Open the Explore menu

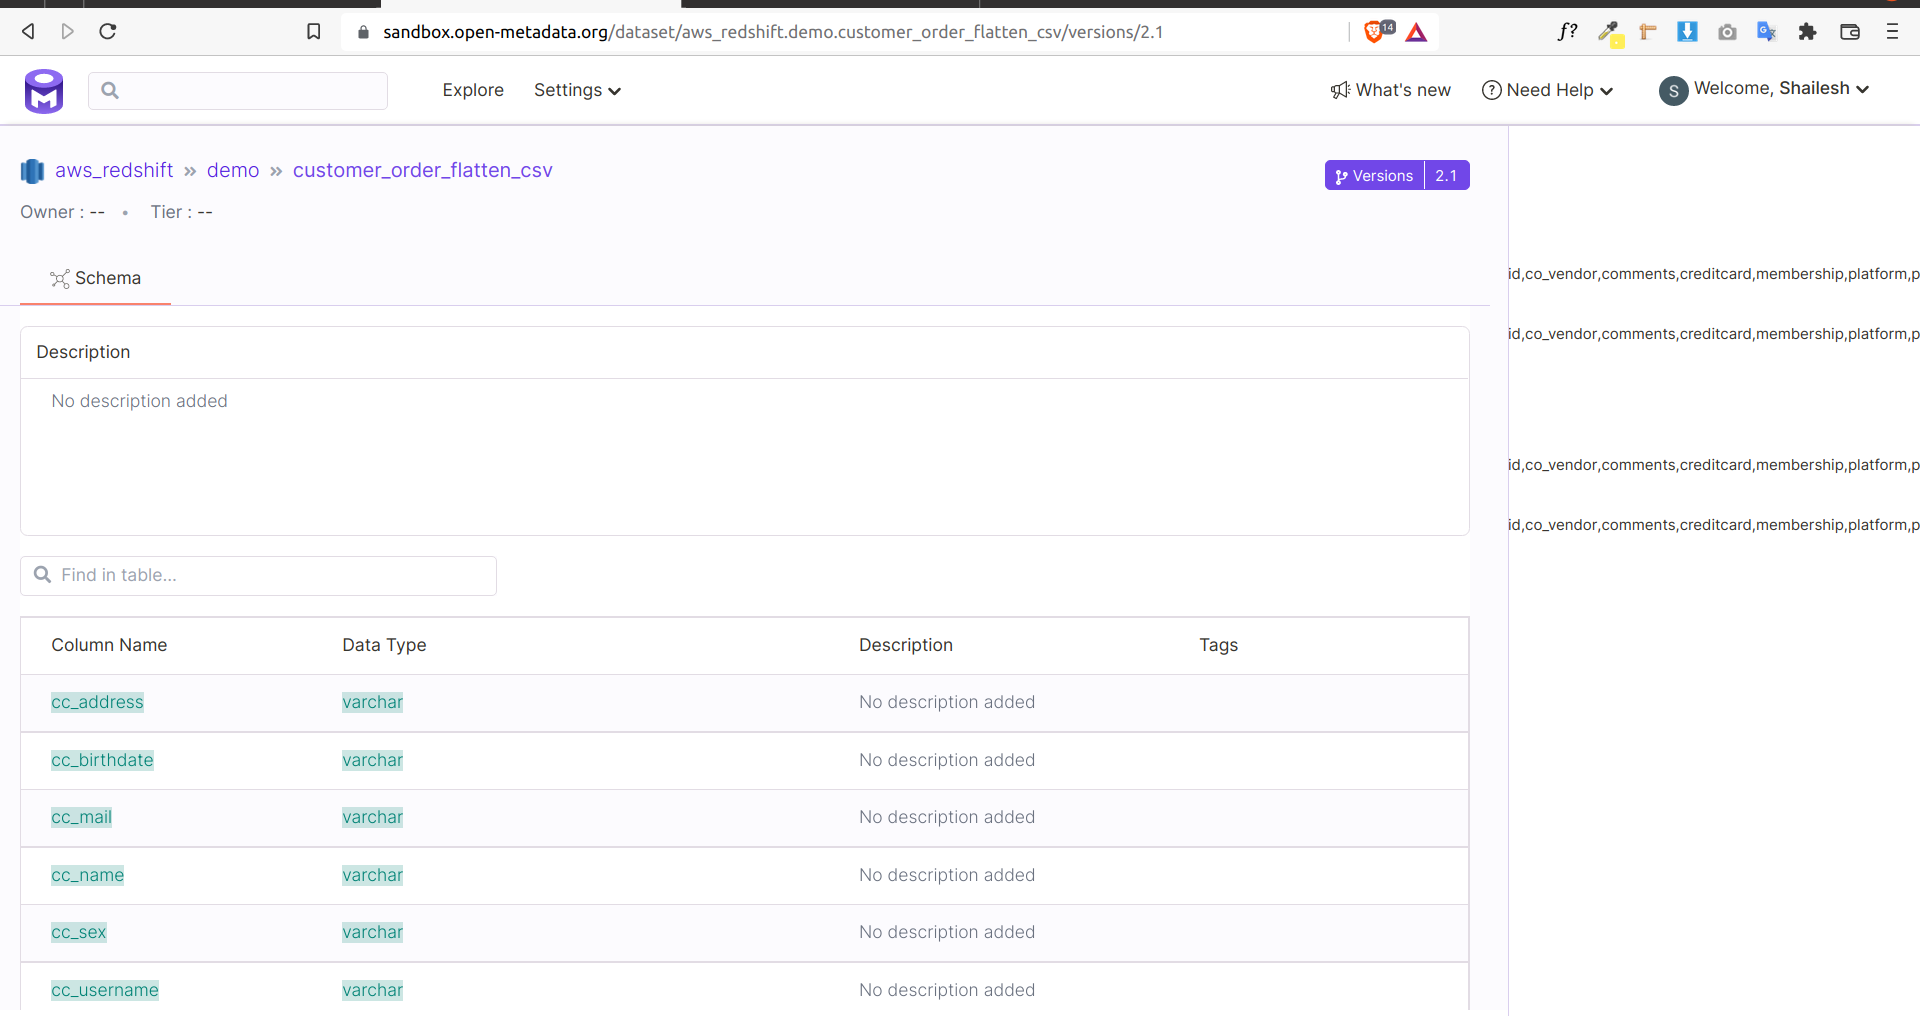click(x=472, y=90)
